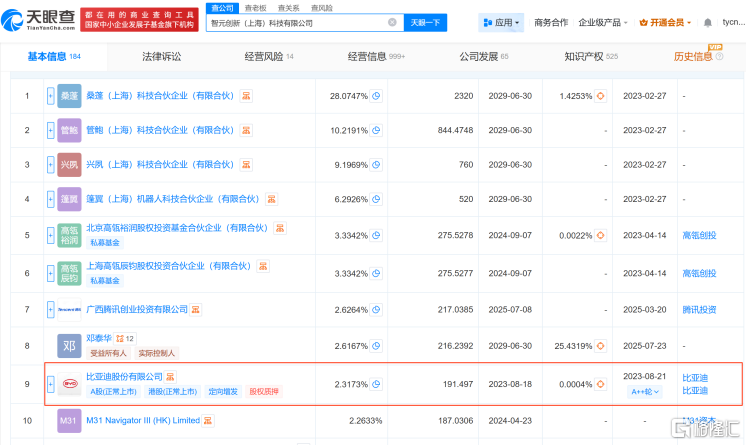Image resolution: width=746 pixels, height=445 pixels.
Task: Expand row 7 广西腾讯 shareholder details
Action: tap(50, 309)
